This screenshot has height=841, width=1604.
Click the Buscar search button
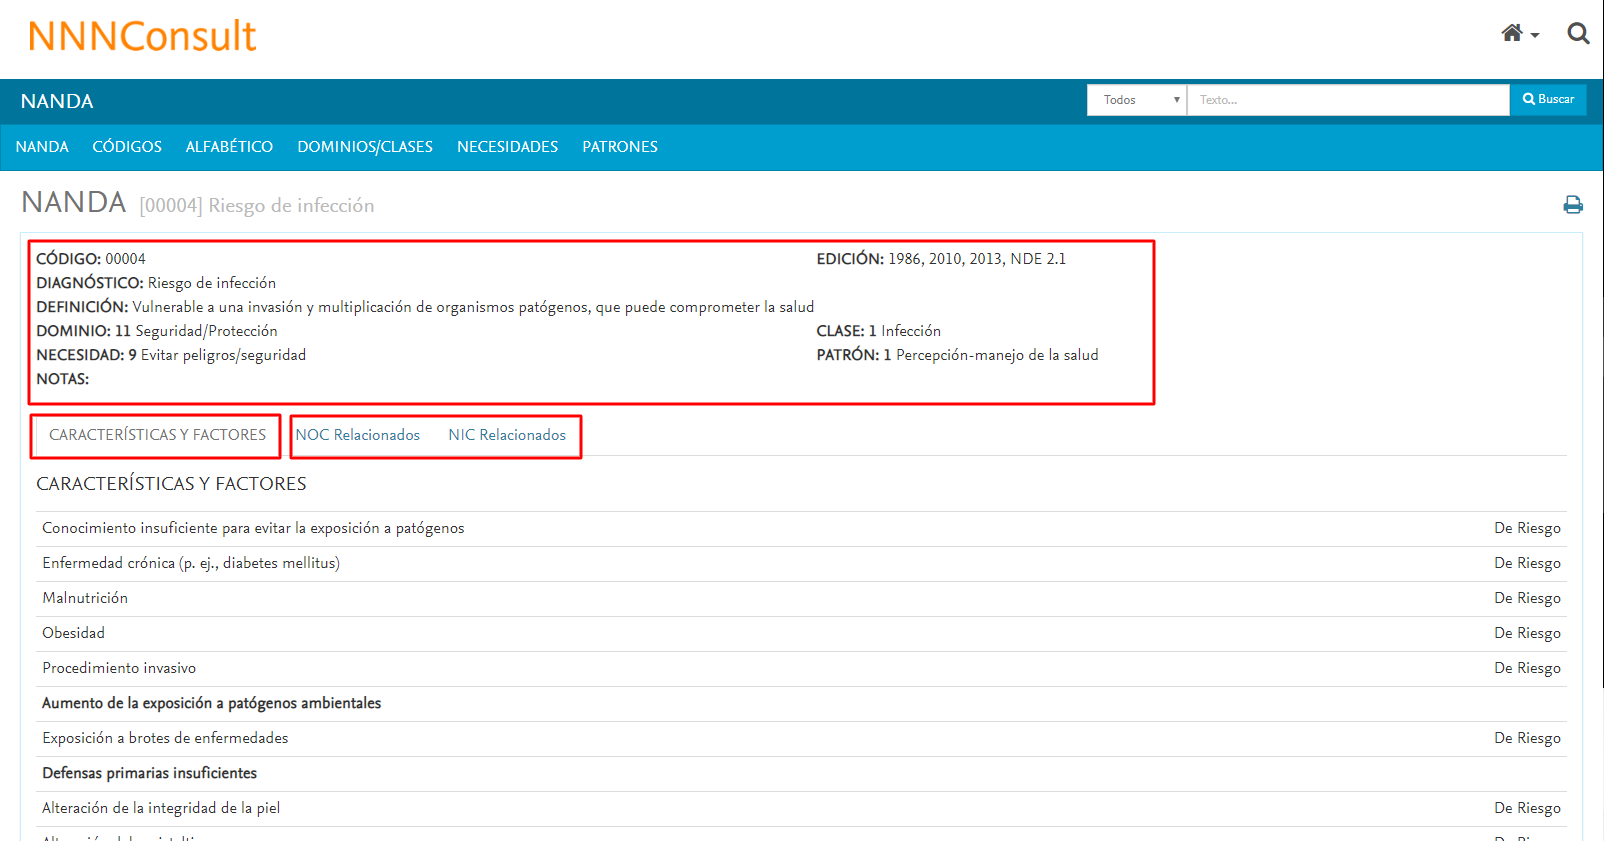(1548, 100)
